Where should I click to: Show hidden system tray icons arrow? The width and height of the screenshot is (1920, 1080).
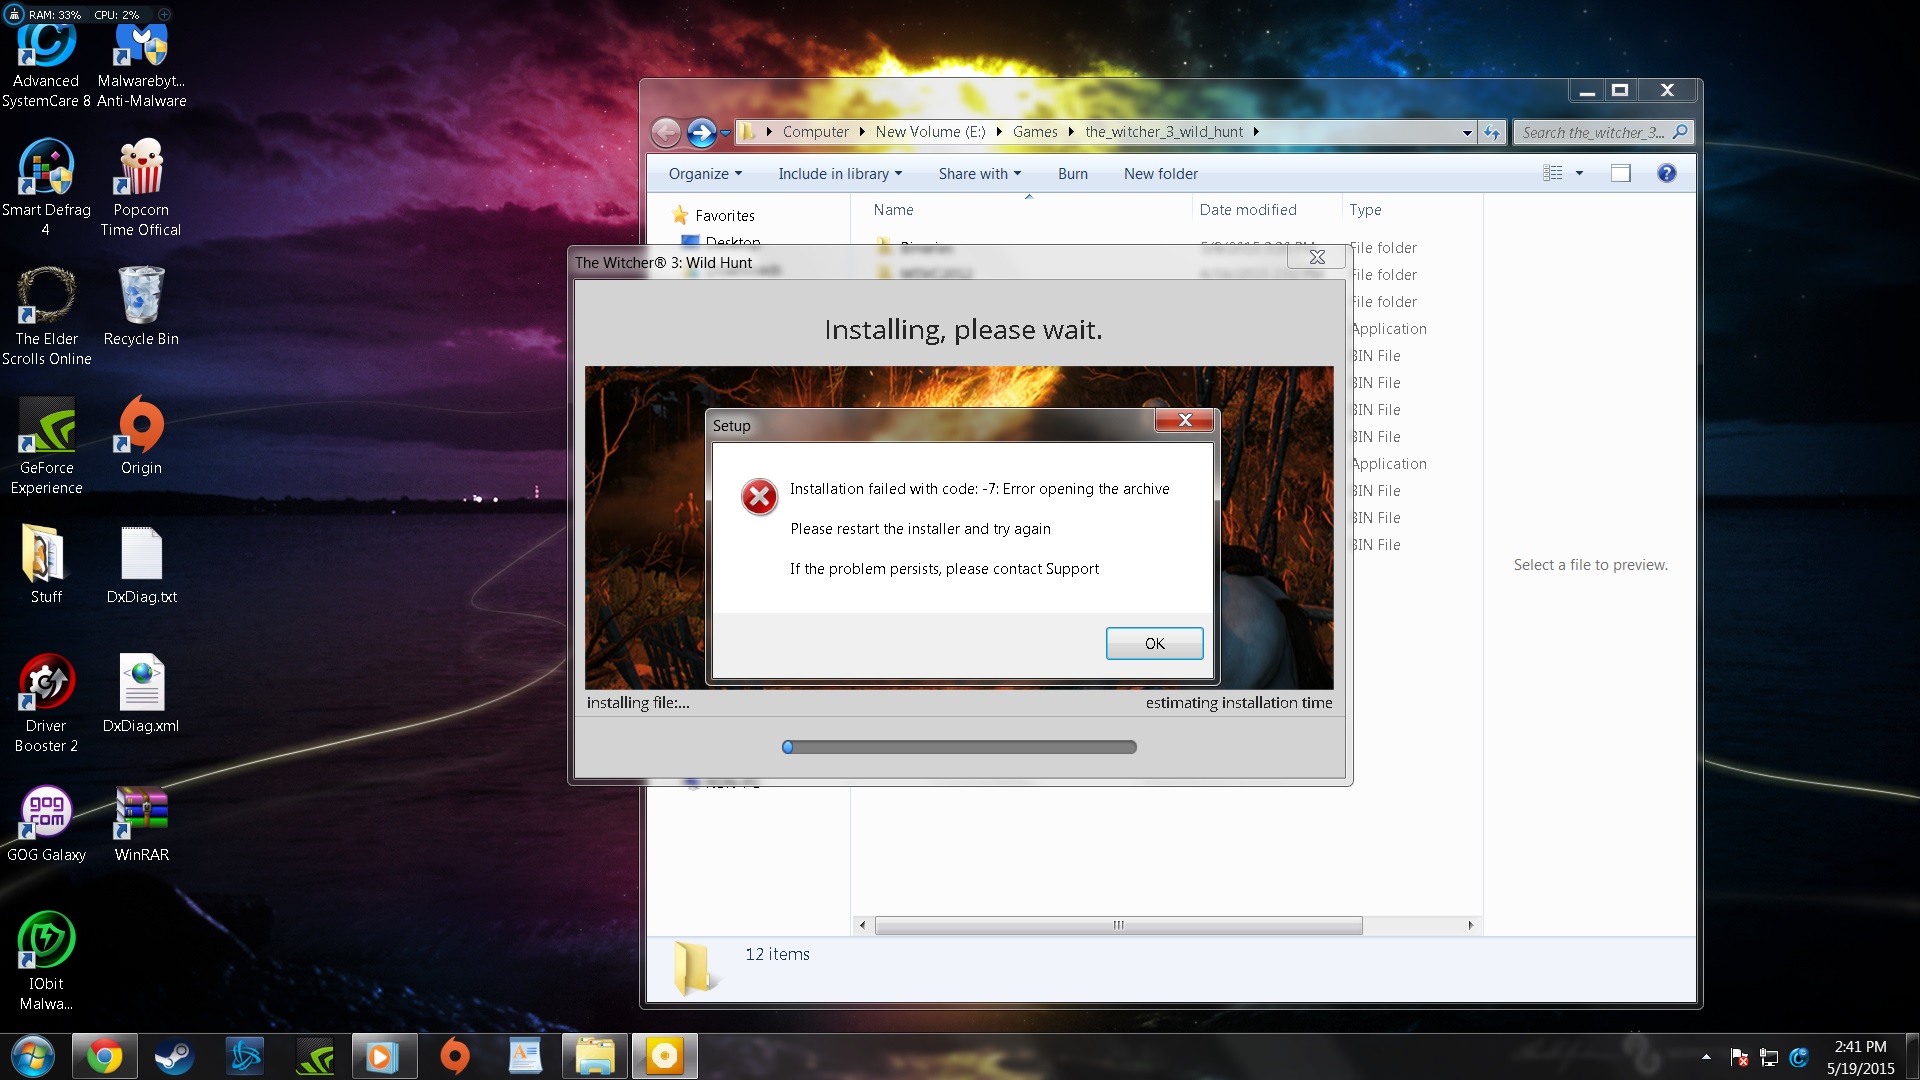(1706, 1057)
